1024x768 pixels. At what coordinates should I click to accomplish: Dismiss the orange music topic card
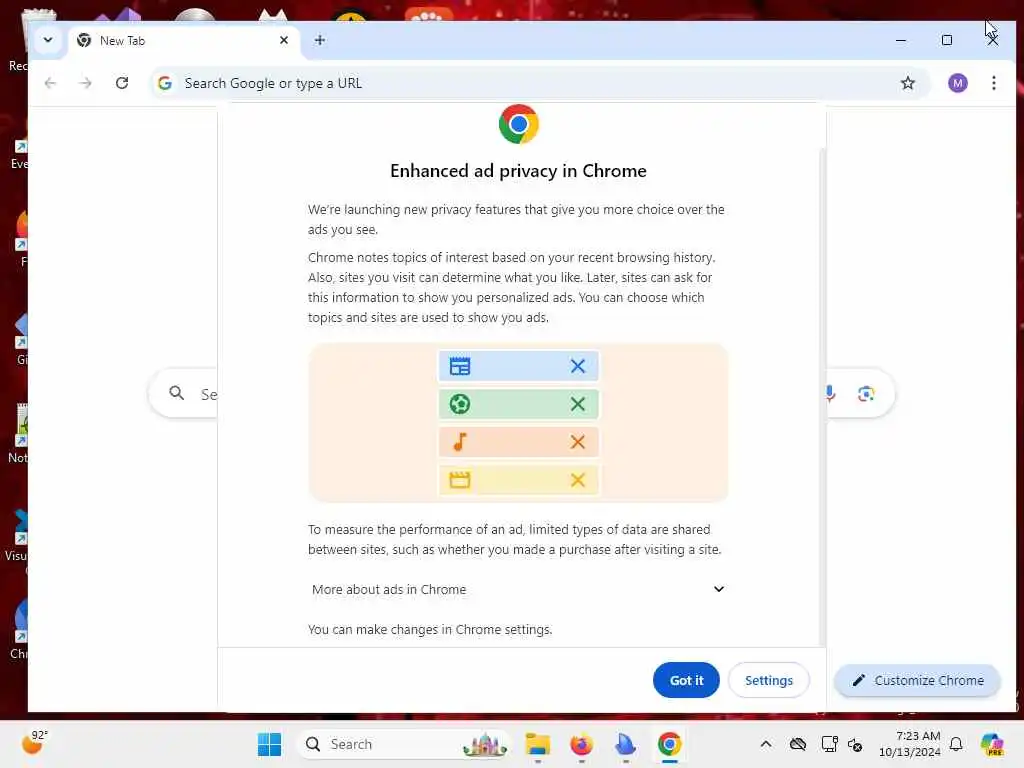[x=577, y=441]
